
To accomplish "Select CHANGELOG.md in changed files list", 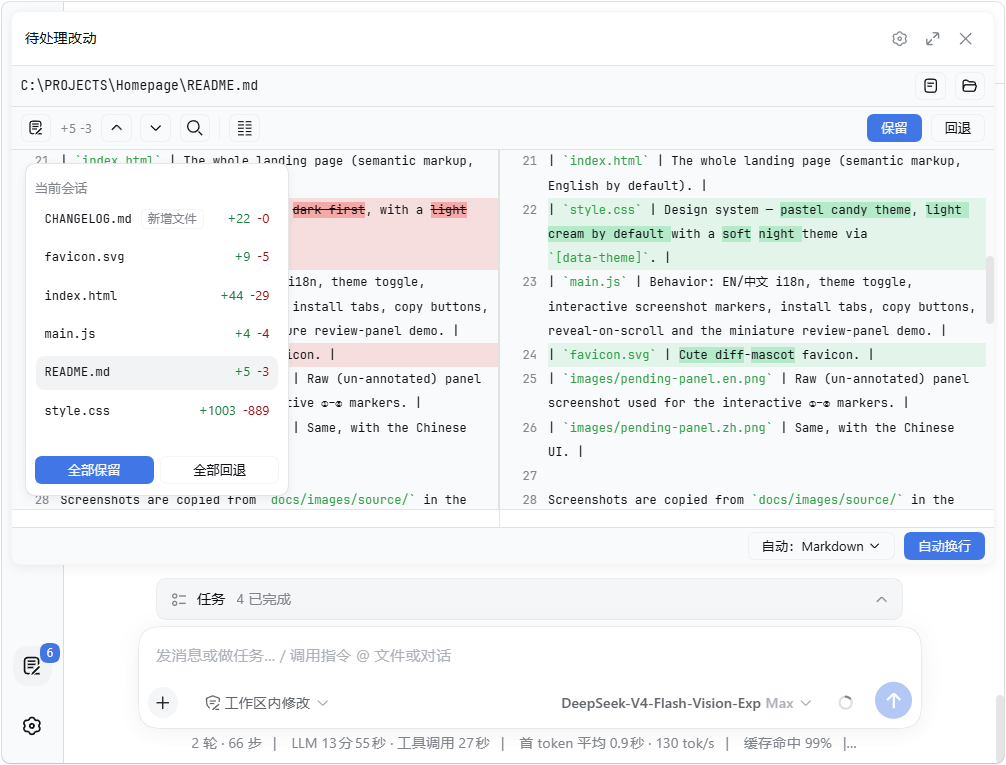I will pos(157,219).
